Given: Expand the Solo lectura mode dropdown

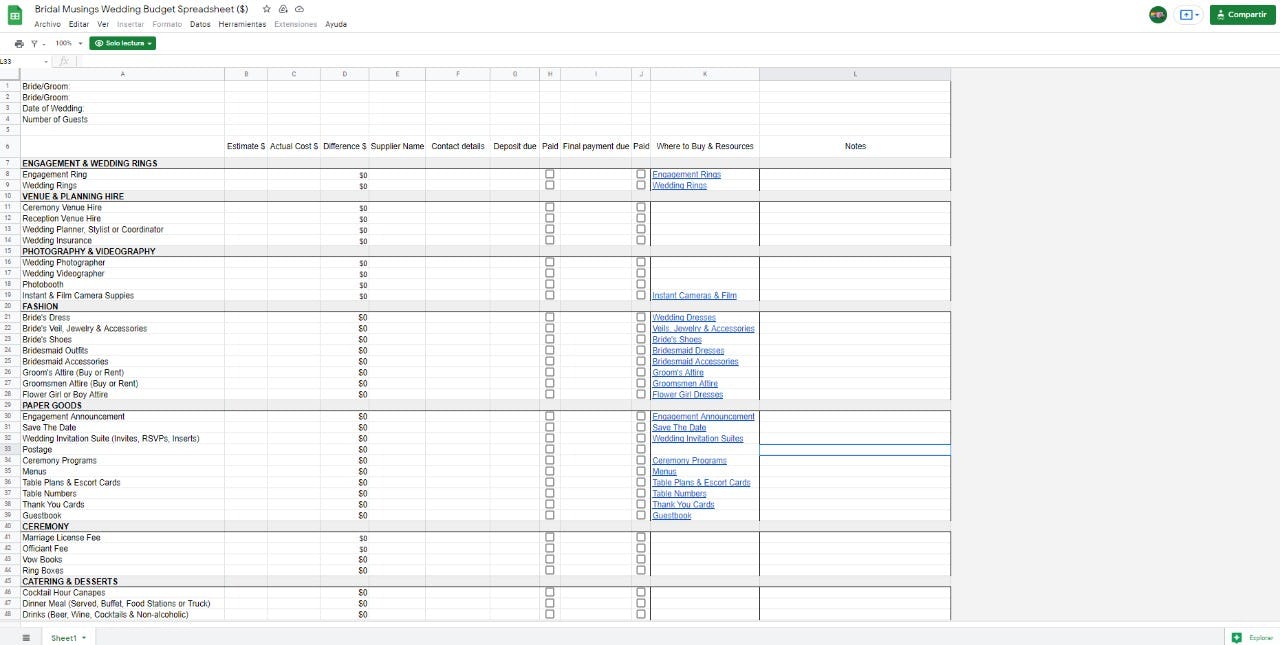Looking at the screenshot, I should (123, 44).
